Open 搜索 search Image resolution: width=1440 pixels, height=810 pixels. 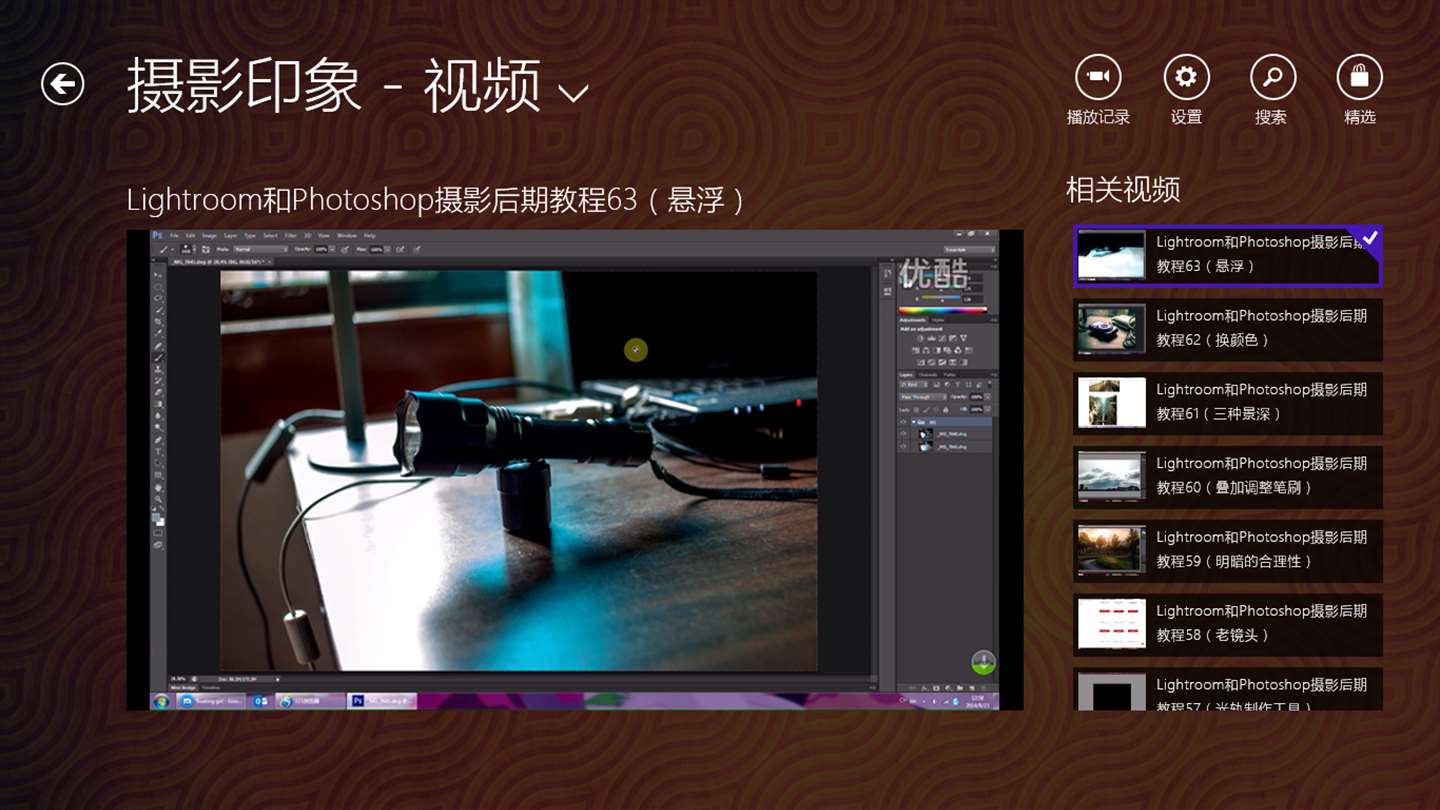click(x=1272, y=91)
